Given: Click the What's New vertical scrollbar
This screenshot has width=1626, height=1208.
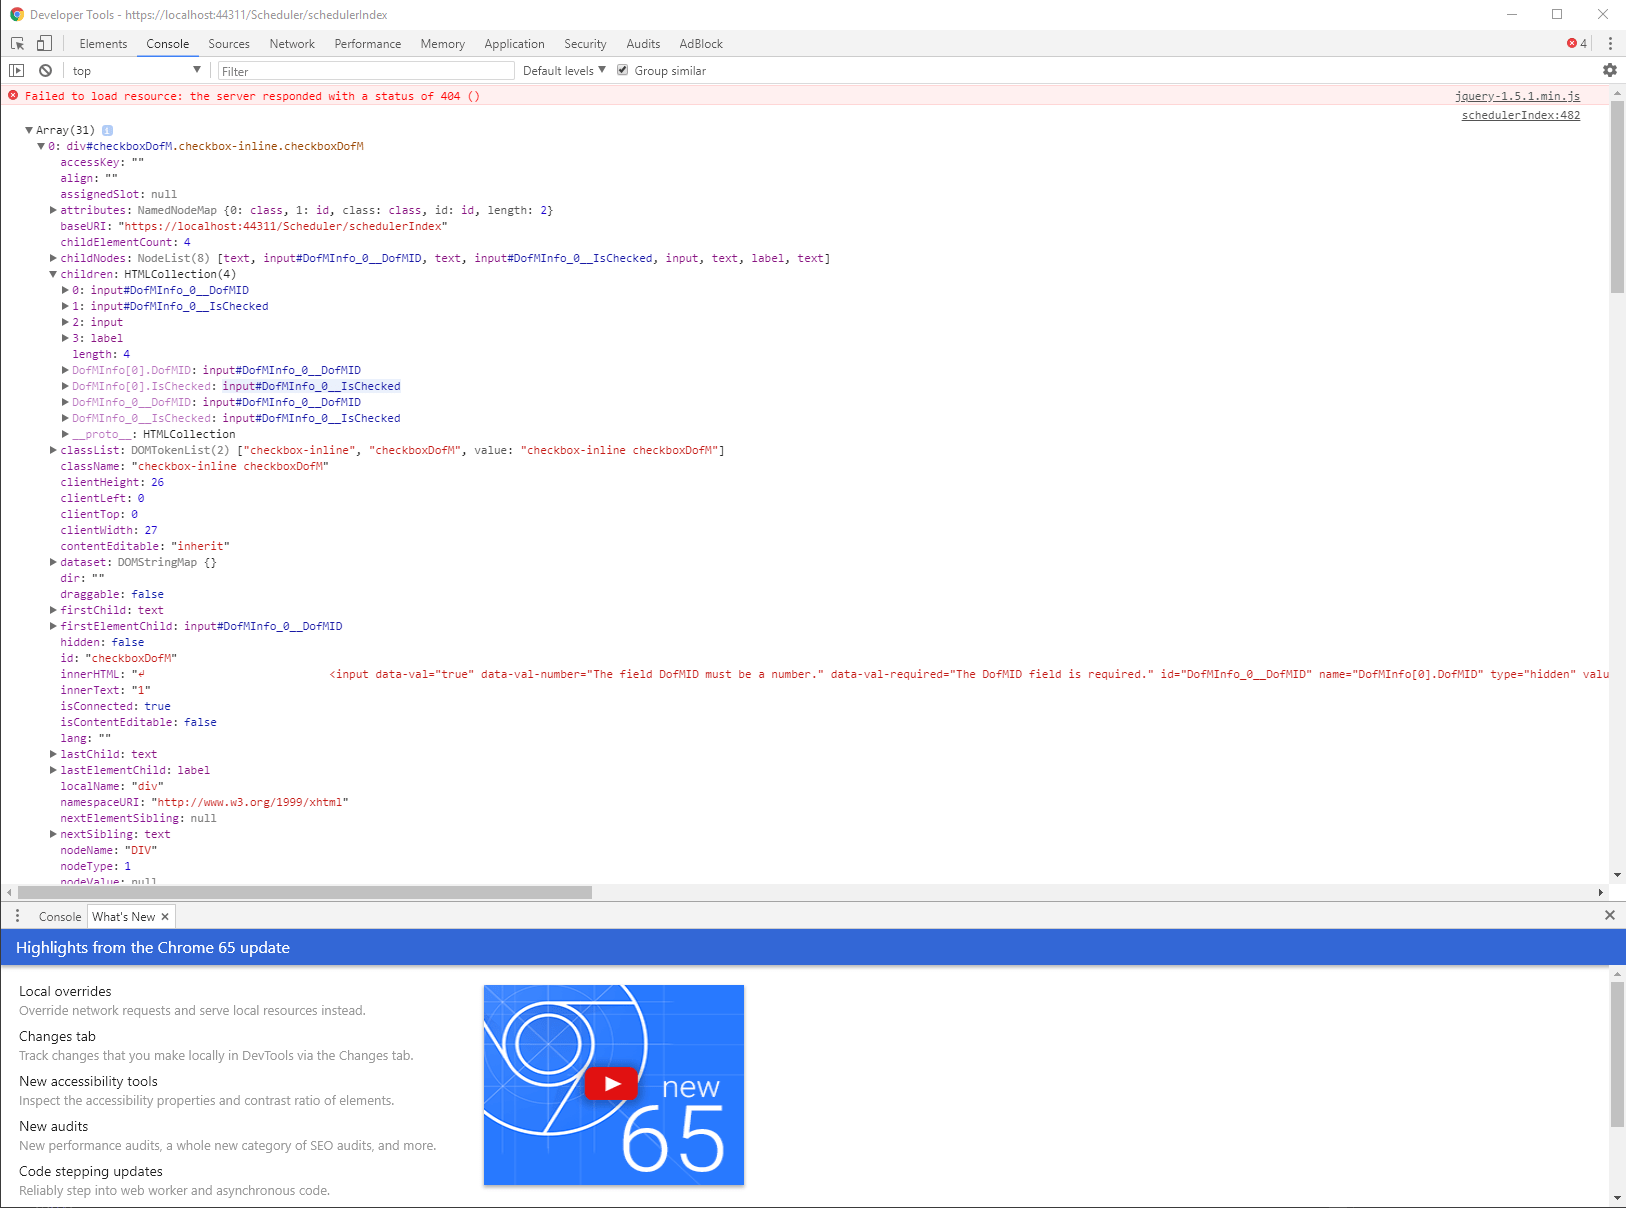Looking at the screenshot, I should coord(1617,1054).
